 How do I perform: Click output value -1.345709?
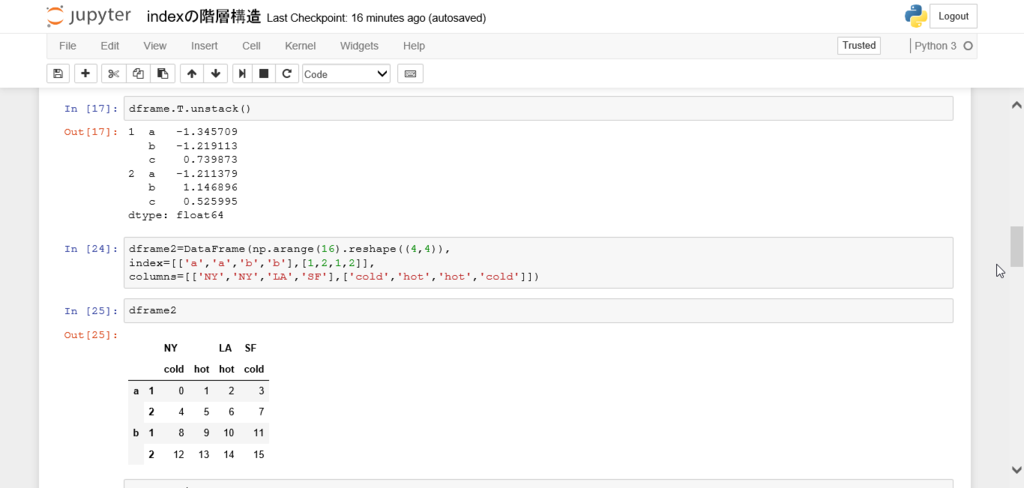(206, 132)
